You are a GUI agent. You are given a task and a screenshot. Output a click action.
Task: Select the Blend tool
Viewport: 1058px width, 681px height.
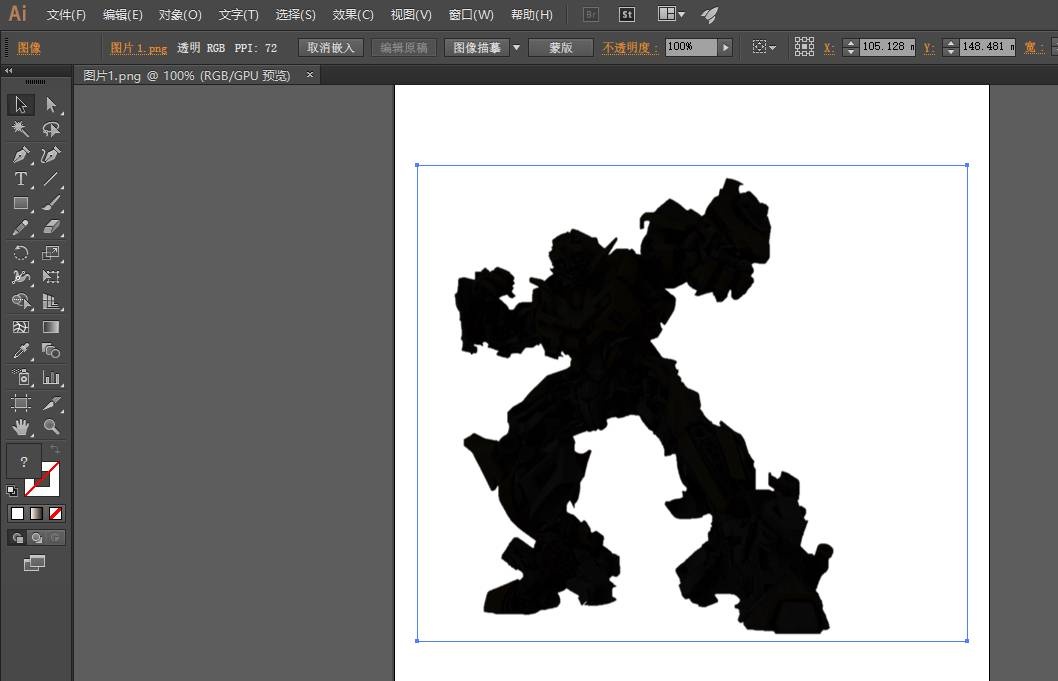(x=51, y=351)
